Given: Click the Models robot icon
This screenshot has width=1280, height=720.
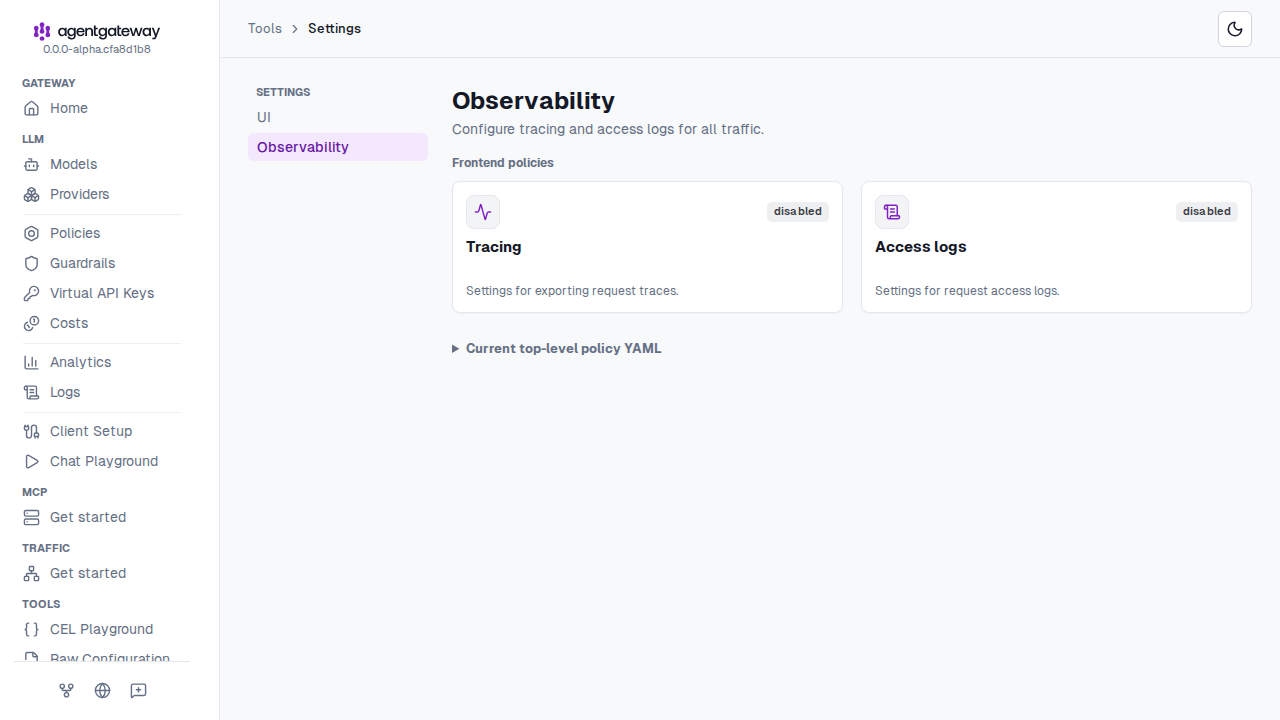Looking at the screenshot, I should 32,164.
